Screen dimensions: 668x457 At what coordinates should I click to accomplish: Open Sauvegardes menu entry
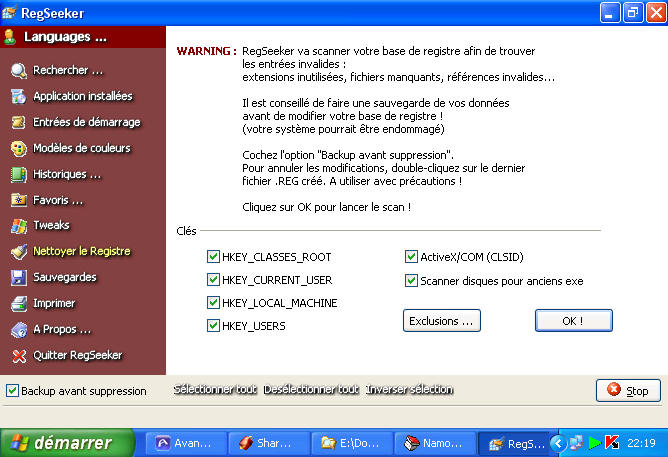point(65,277)
